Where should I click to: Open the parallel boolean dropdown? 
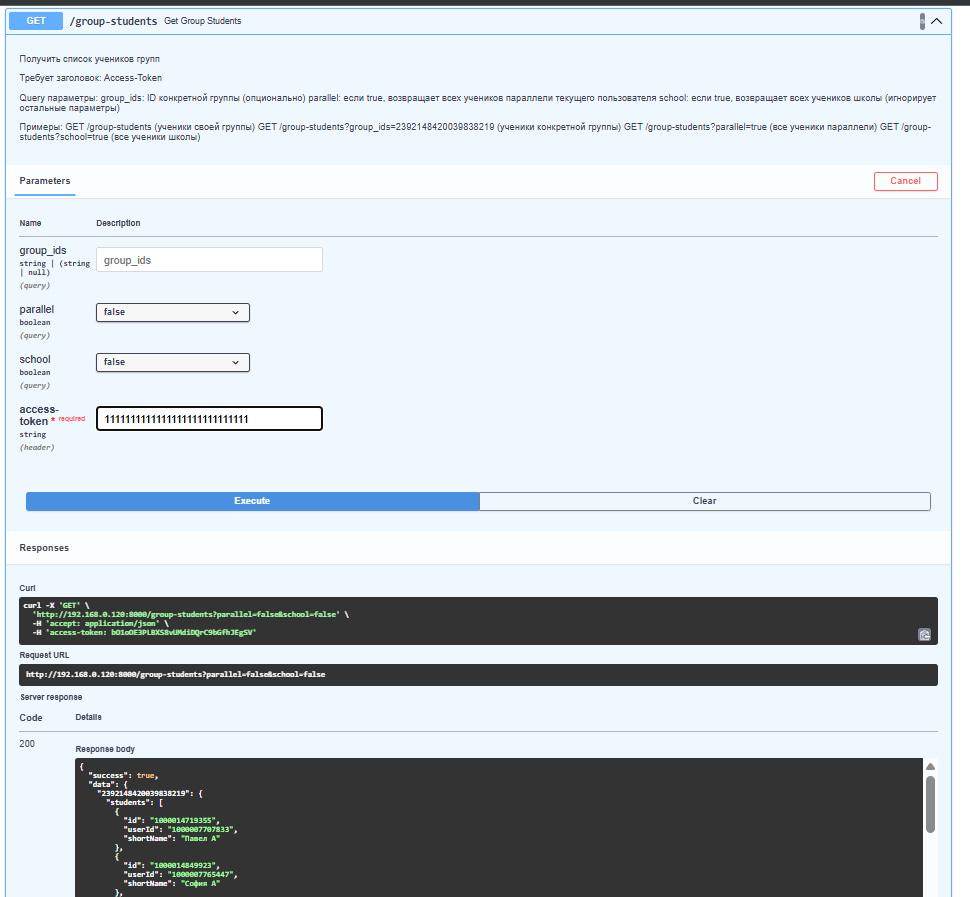tap(173, 312)
